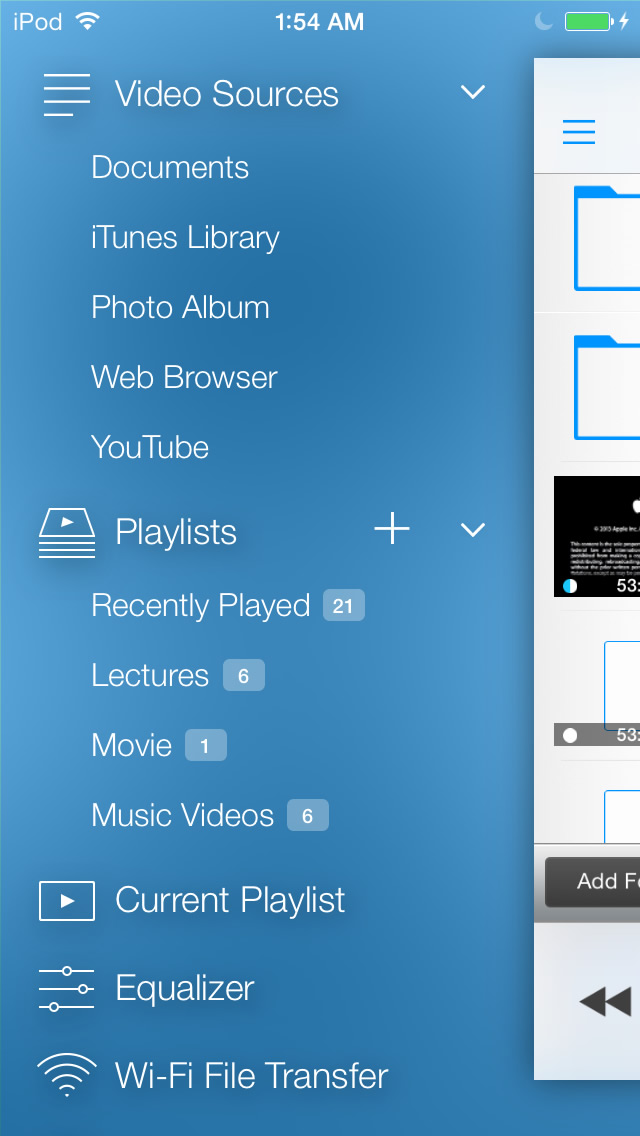Tap the blue hamburger menu icon

tap(579, 132)
